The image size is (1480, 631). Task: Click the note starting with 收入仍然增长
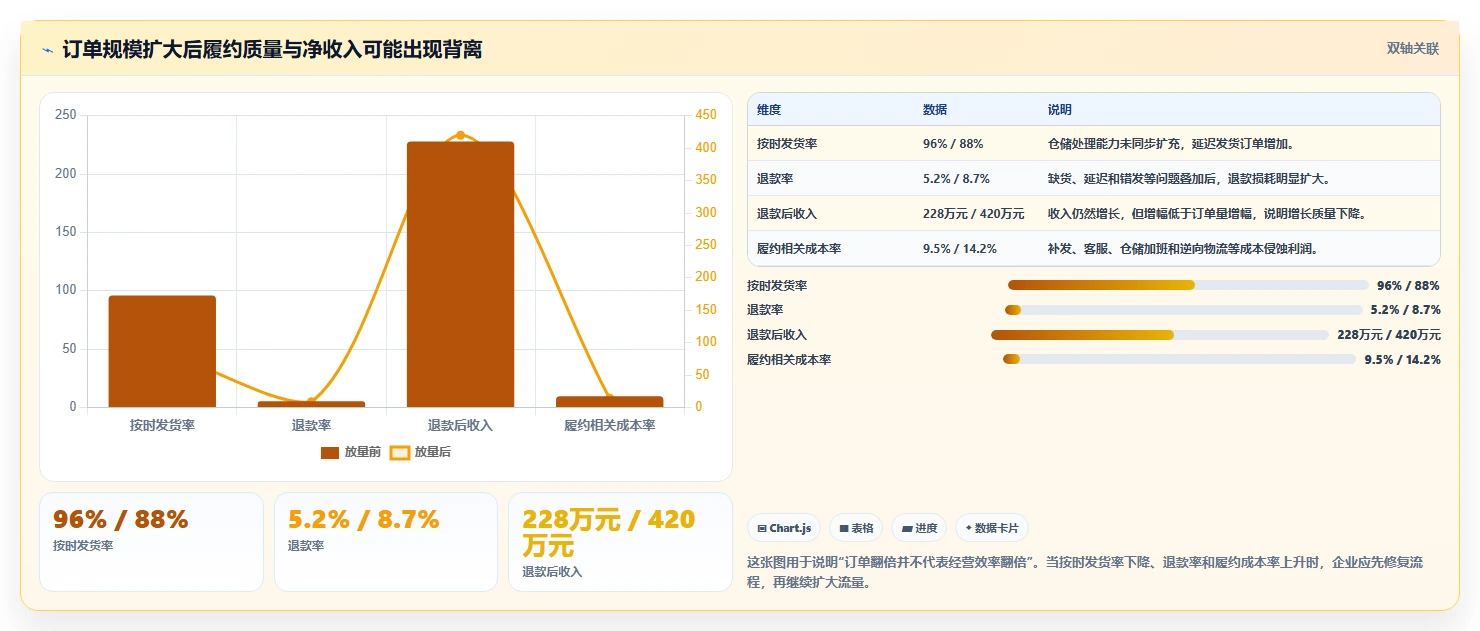(1207, 214)
